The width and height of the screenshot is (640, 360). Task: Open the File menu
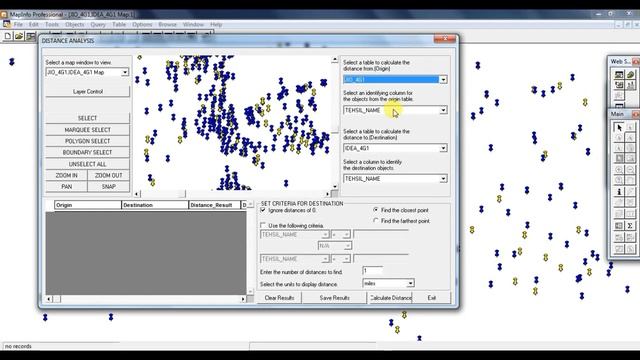point(18,24)
